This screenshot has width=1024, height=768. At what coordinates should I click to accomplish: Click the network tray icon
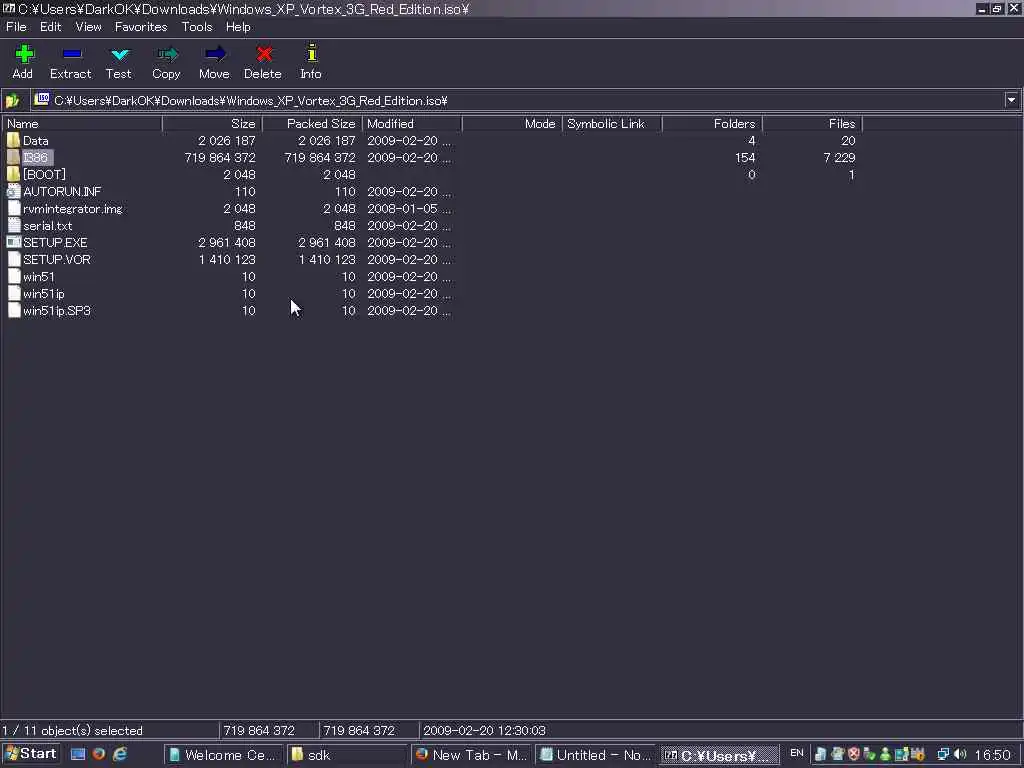(x=943, y=754)
